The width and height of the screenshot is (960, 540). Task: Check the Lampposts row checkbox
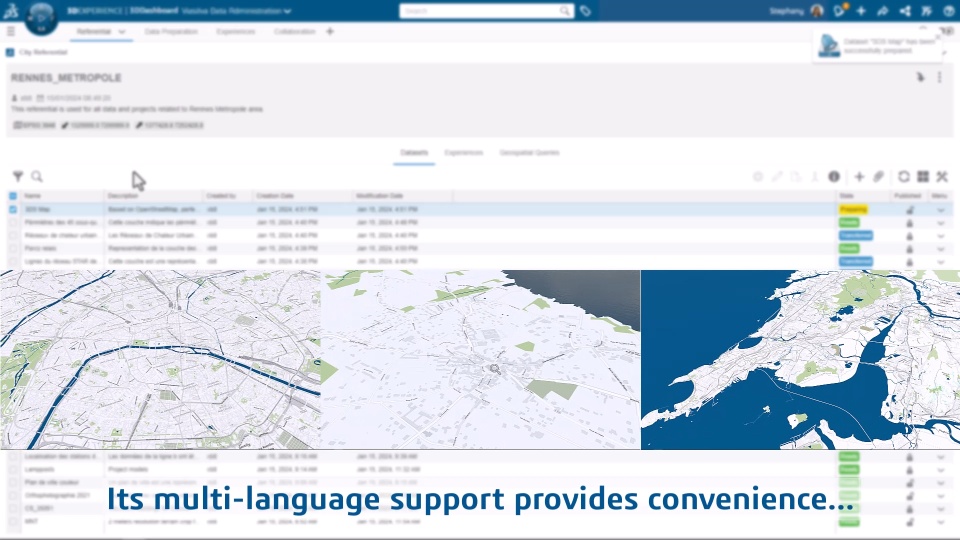click(x=13, y=470)
